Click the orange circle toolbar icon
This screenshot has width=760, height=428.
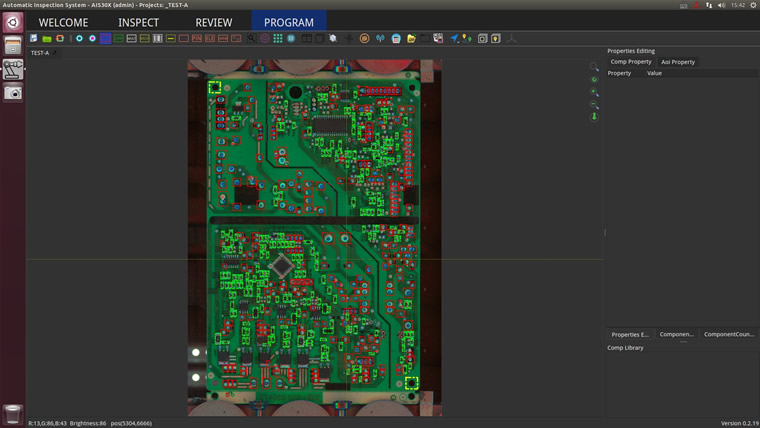[364, 38]
